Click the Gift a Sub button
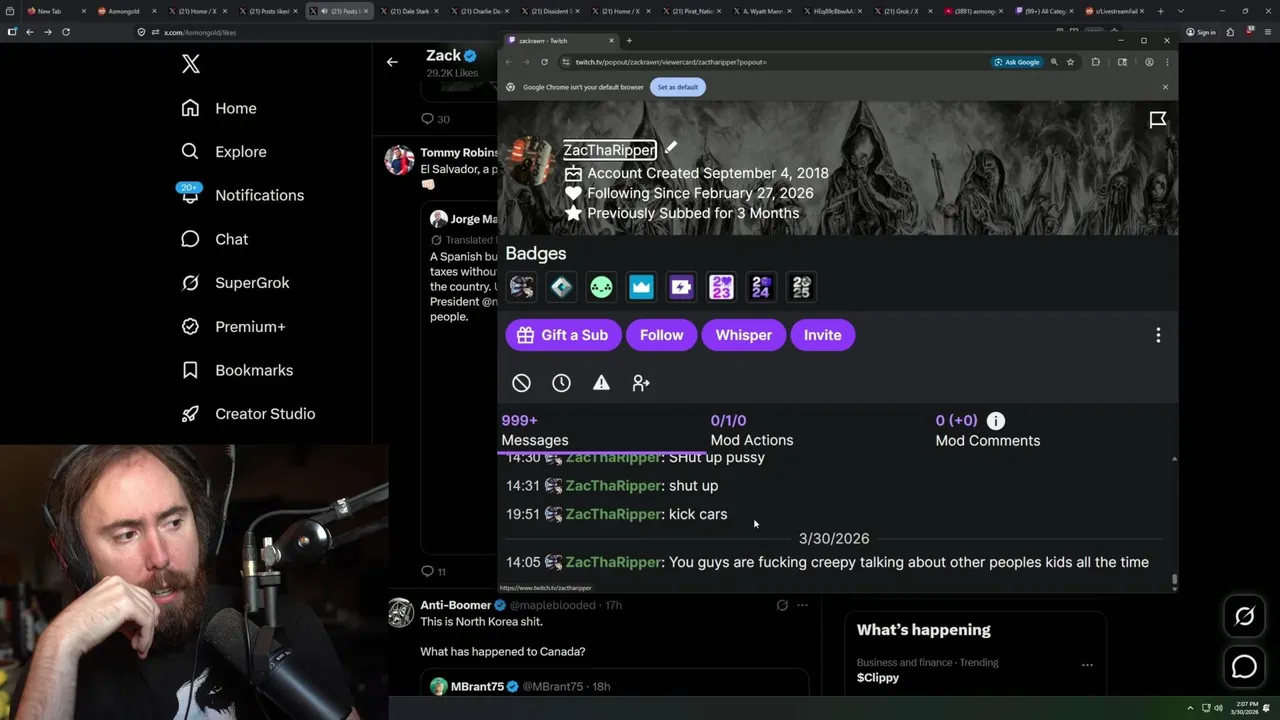Screen dimensions: 1280x720 pos(563,335)
